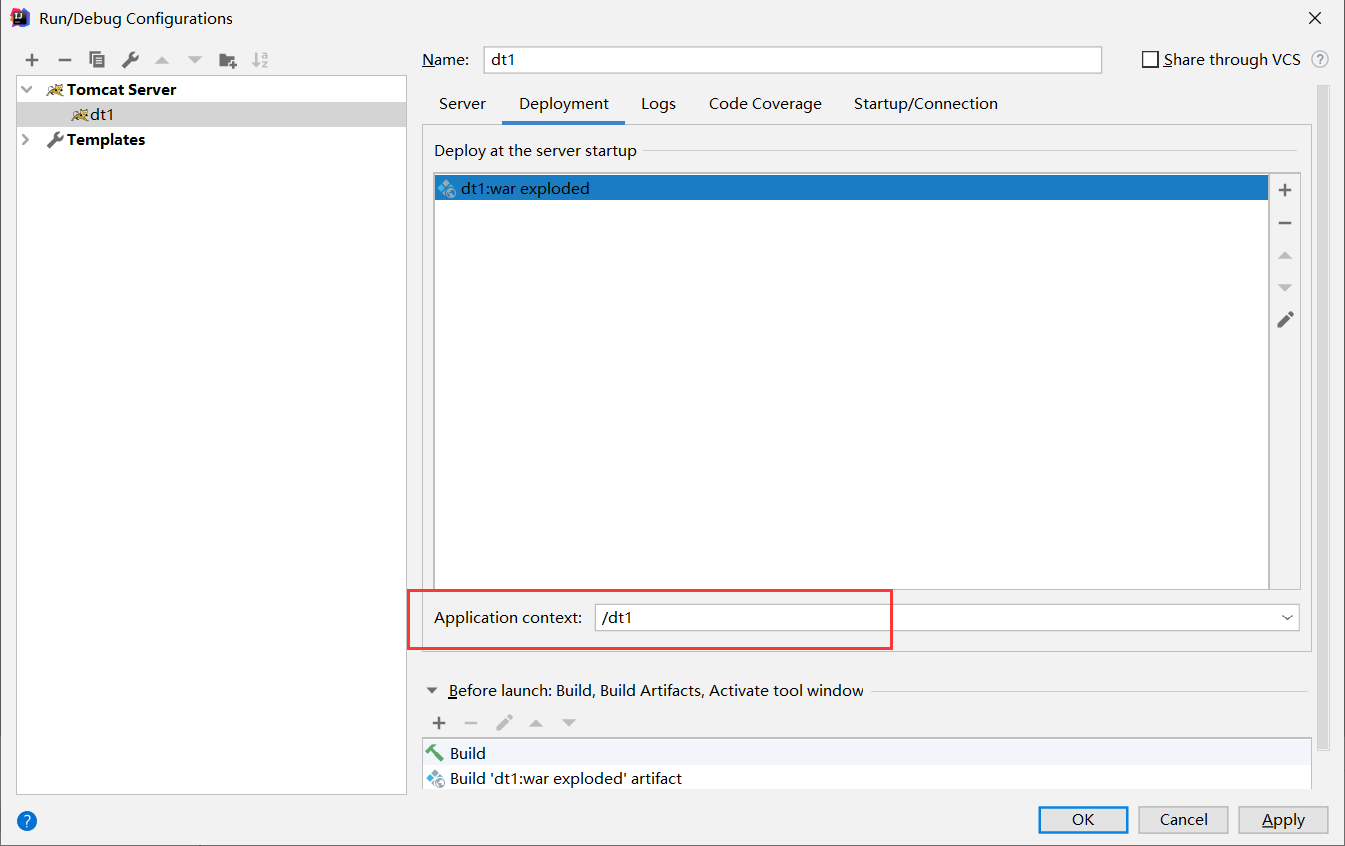
Task: Remove artifact minus icon beside deployment list
Action: pos(1285,223)
